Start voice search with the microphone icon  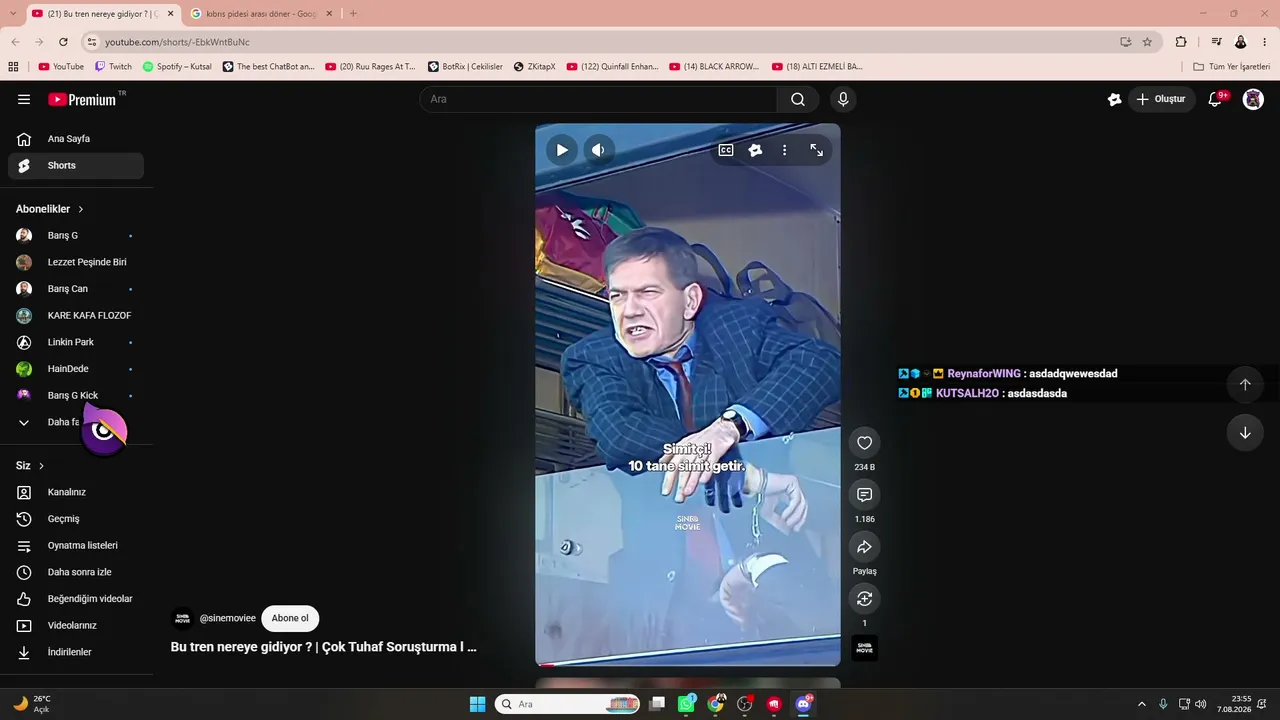pos(843,99)
